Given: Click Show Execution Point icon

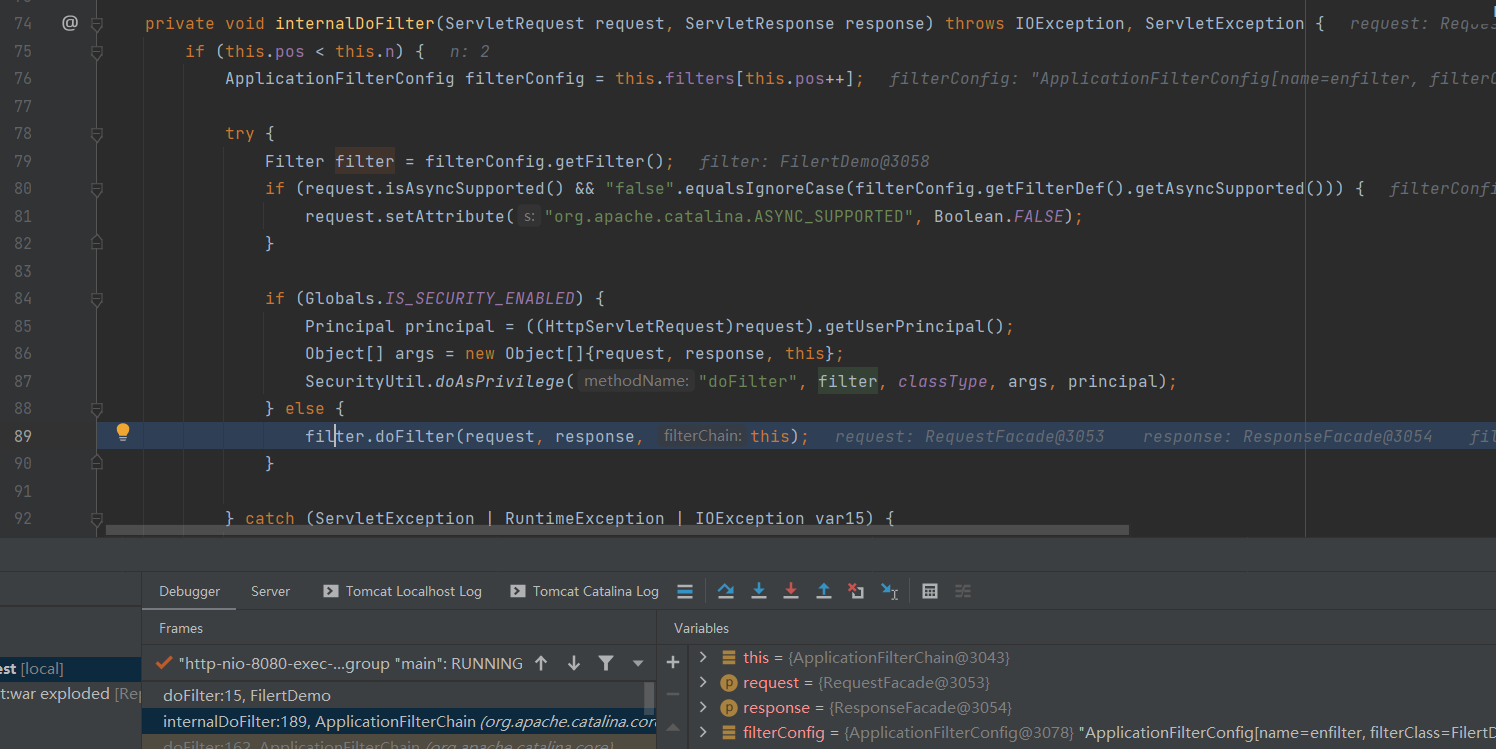Looking at the screenshot, I should tap(685, 591).
